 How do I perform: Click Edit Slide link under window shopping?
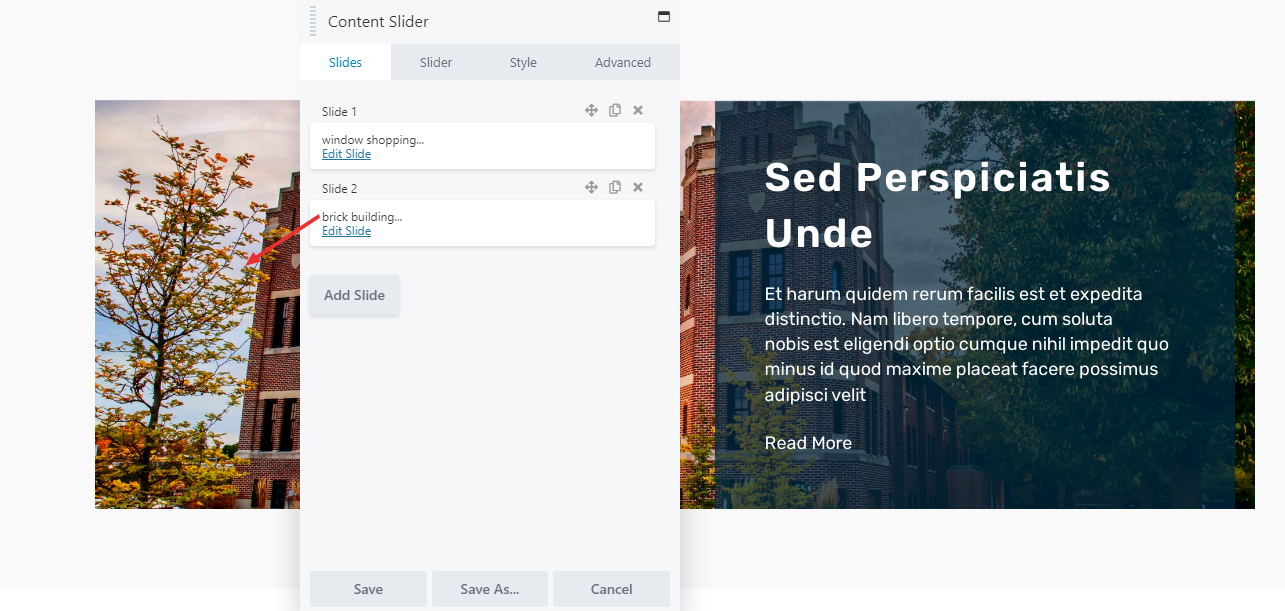[x=346, y=154]
